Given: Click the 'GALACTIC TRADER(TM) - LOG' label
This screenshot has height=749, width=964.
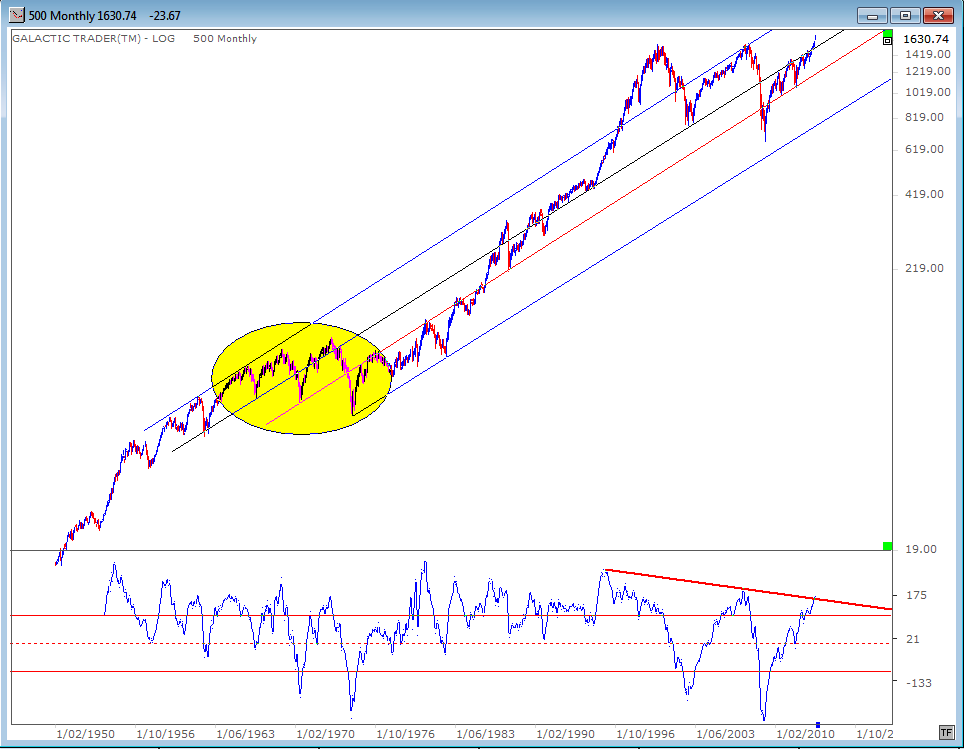Looking at the screenshot, I should [x=93, y=38].
